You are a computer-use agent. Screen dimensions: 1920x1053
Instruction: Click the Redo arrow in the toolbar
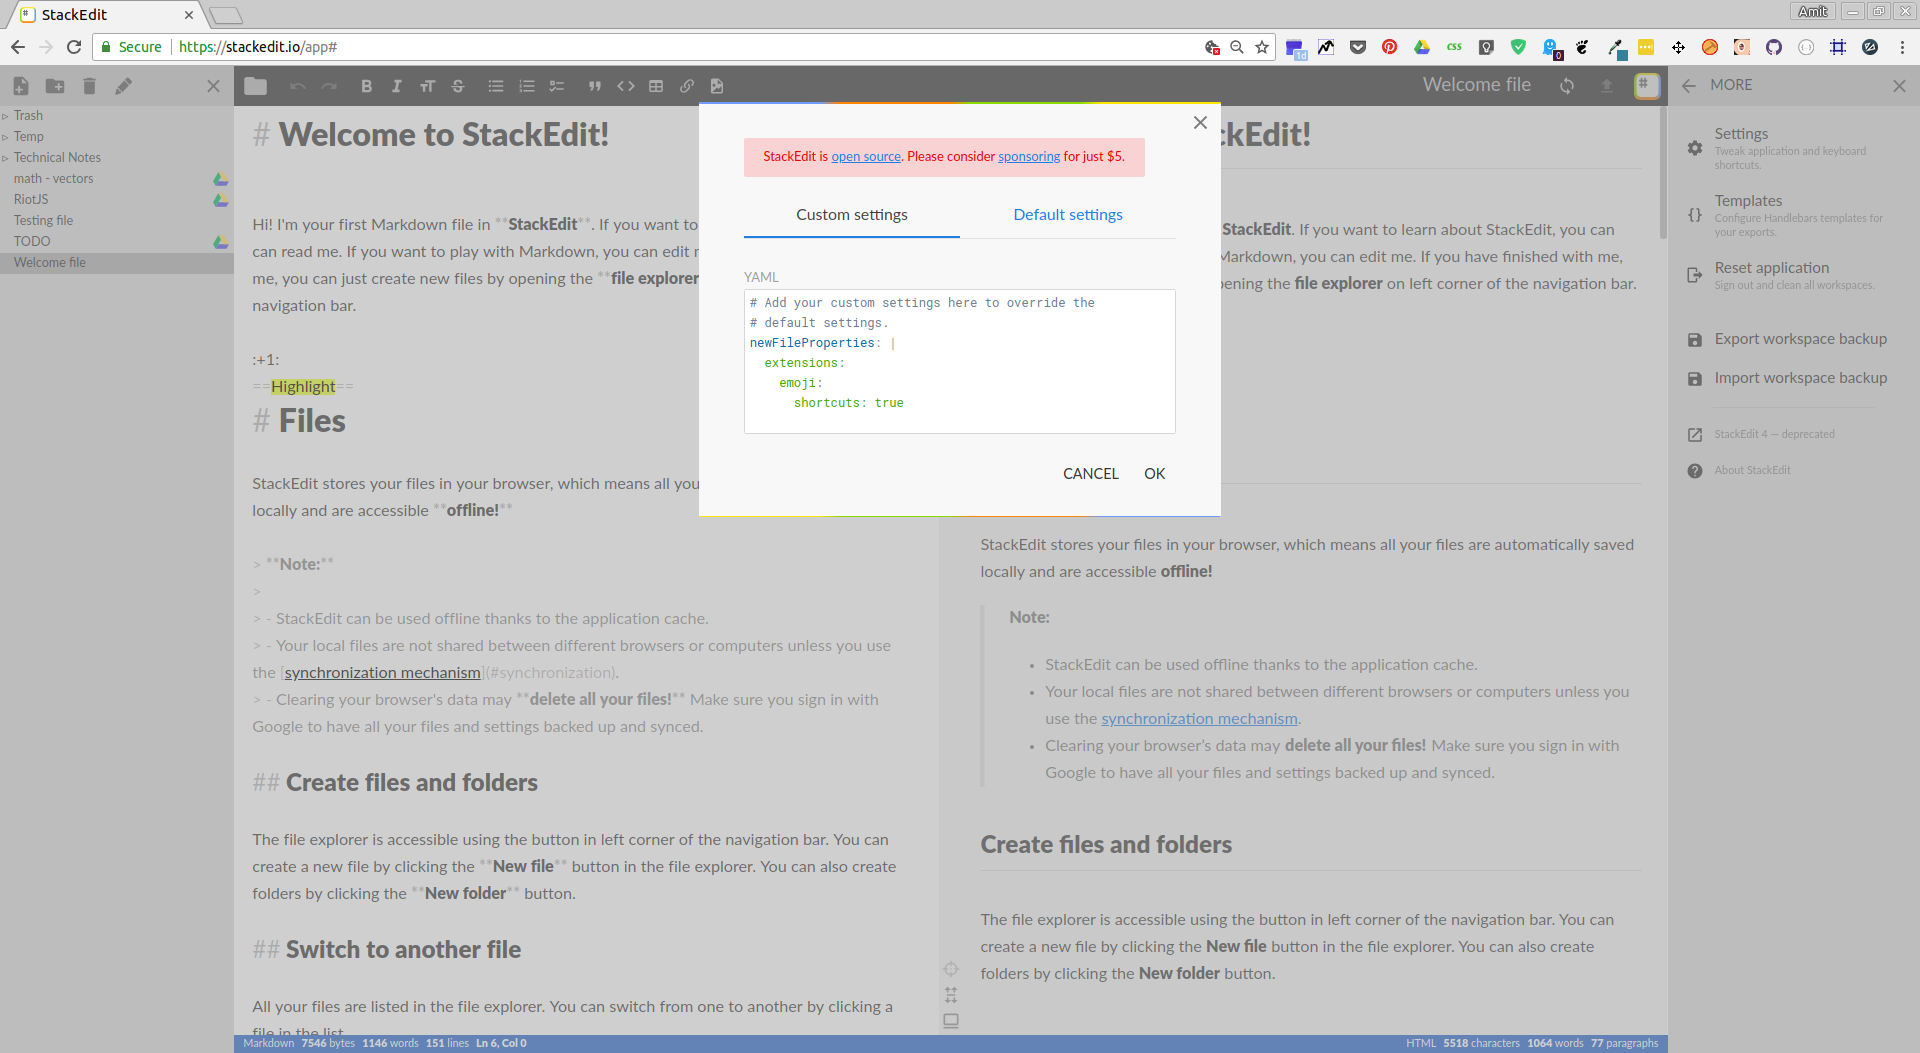click(x=329, y=86)
